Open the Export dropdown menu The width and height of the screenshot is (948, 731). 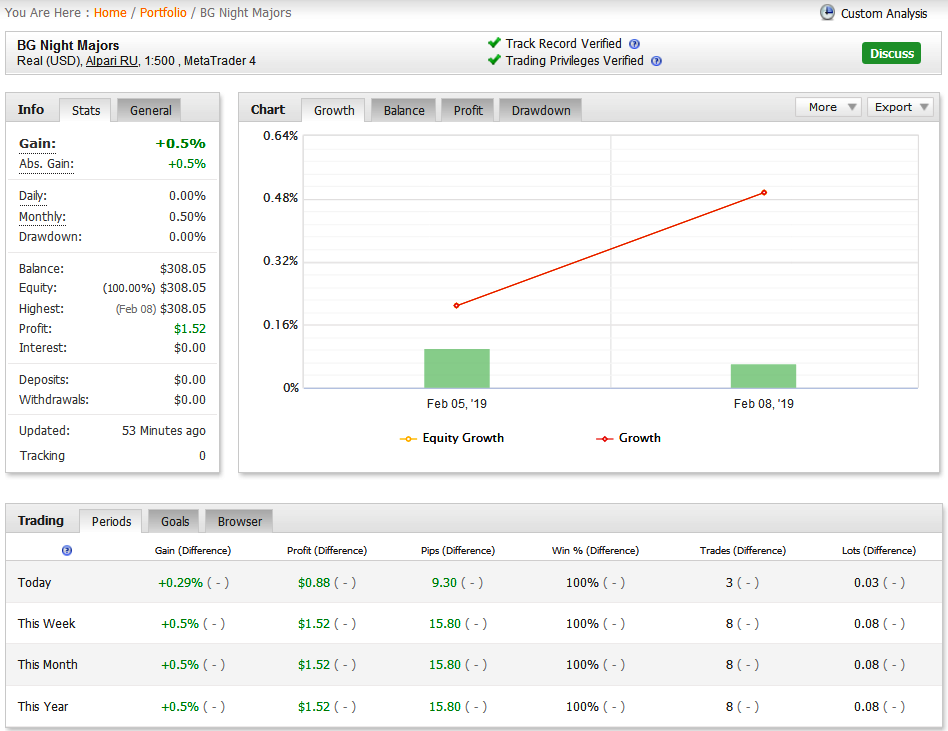point(900,107)
